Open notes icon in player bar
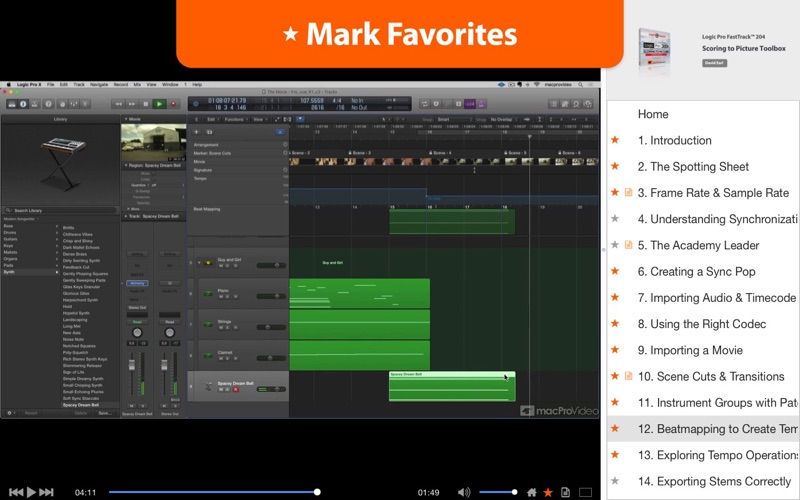800x500 pixels. (x=565, y=492)
